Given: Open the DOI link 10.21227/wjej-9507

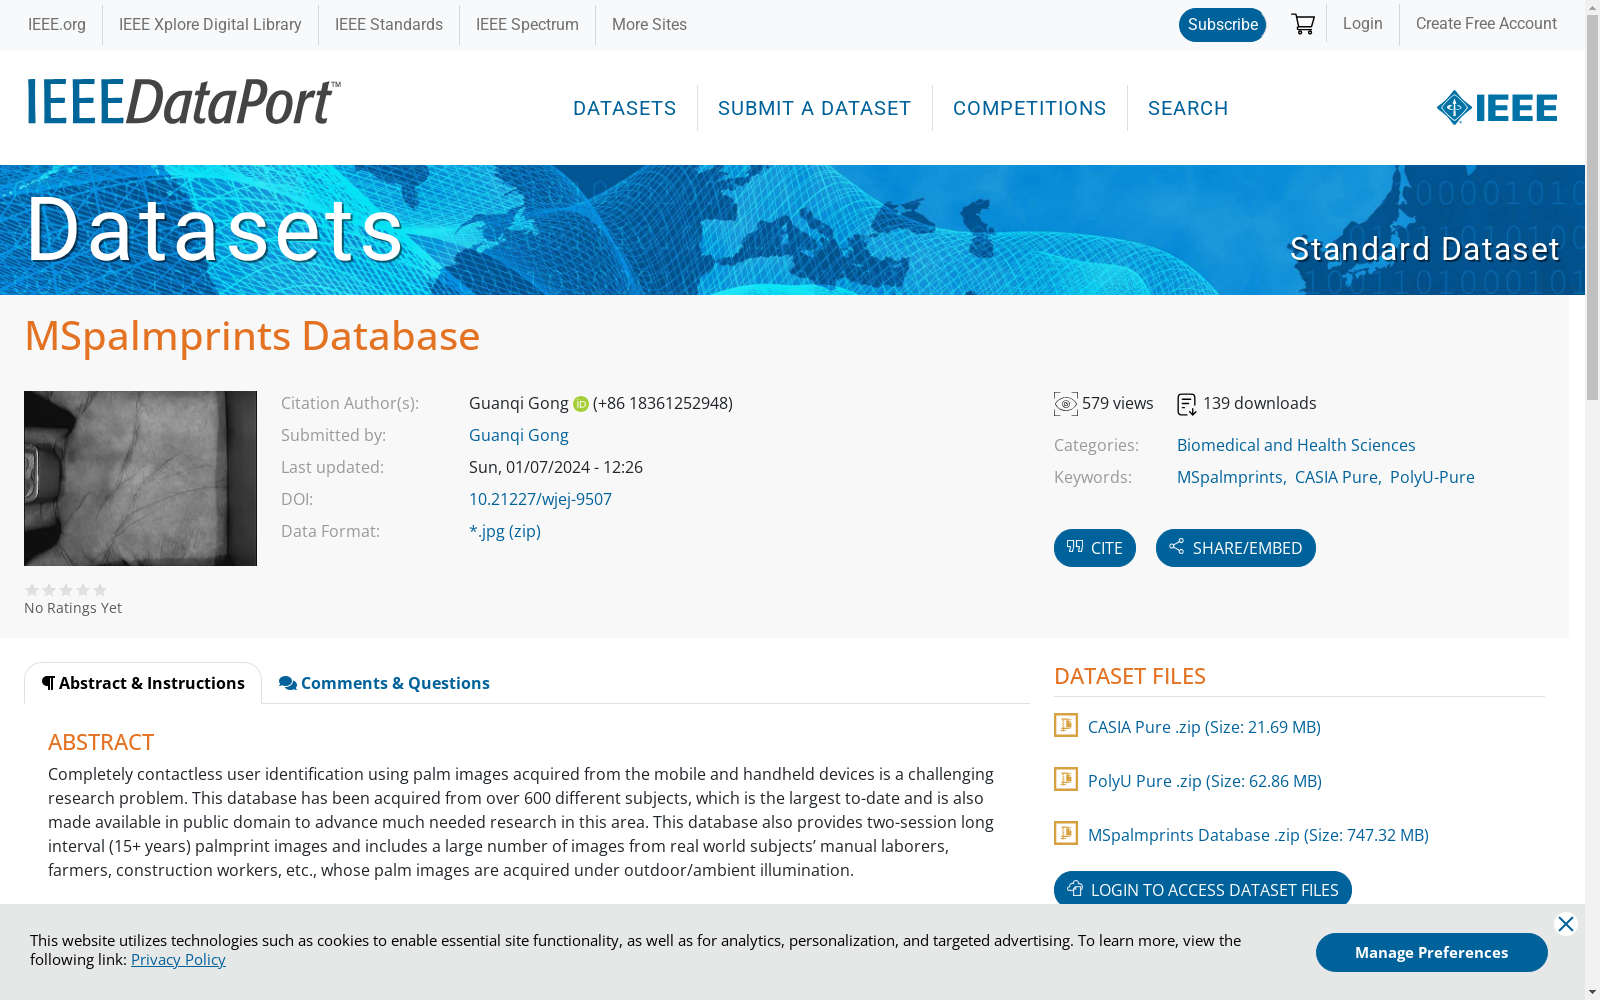Looking at the screenshot, I should pos(540,499).
